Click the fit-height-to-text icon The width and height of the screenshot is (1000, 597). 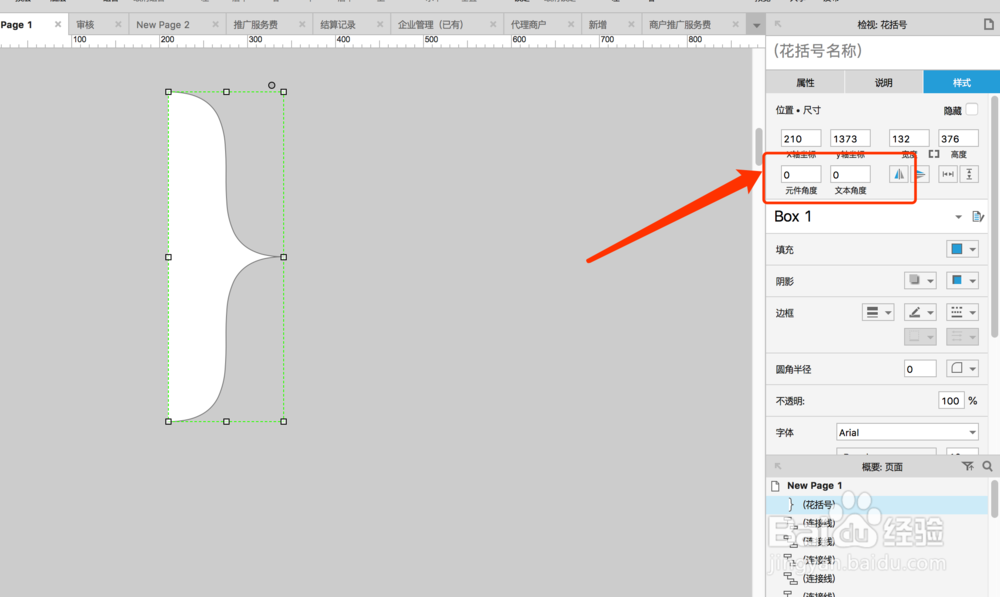(969, 174)
